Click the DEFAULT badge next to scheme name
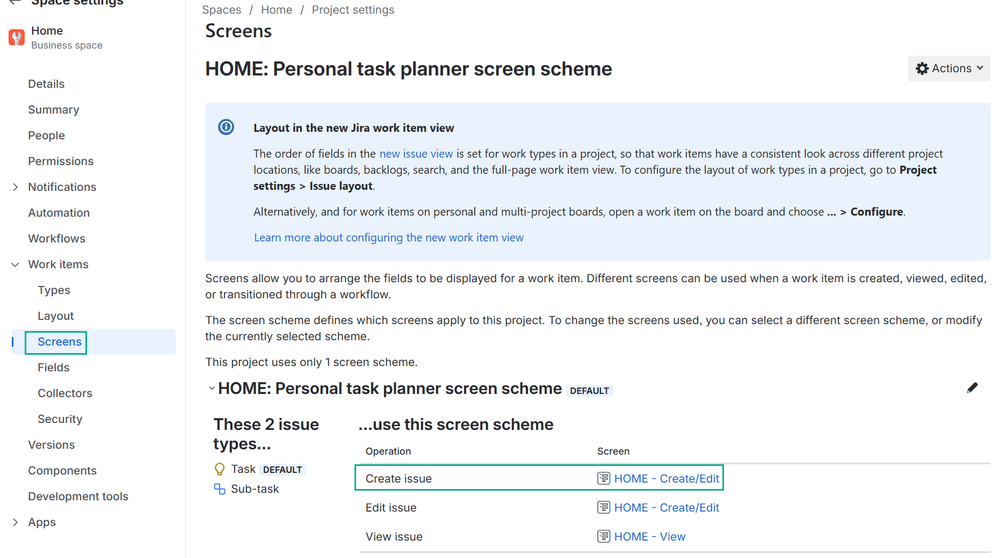Viewport: 999px width, 558px height. (589, 390)
